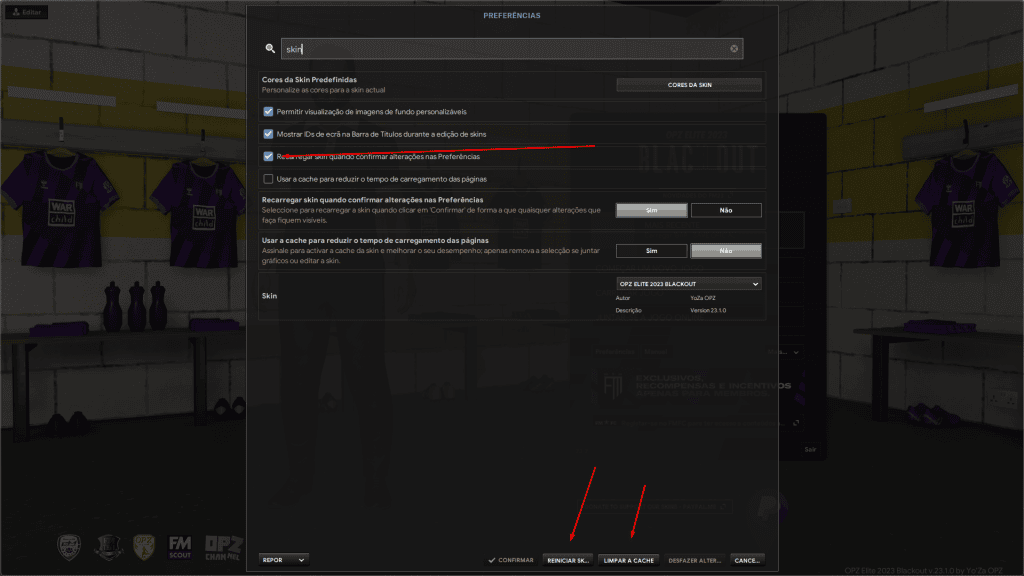This screenshot has width=1024, height=576.
Task: Choose 'Não' for recarregar skin option
Action: [x=726, y=210]
